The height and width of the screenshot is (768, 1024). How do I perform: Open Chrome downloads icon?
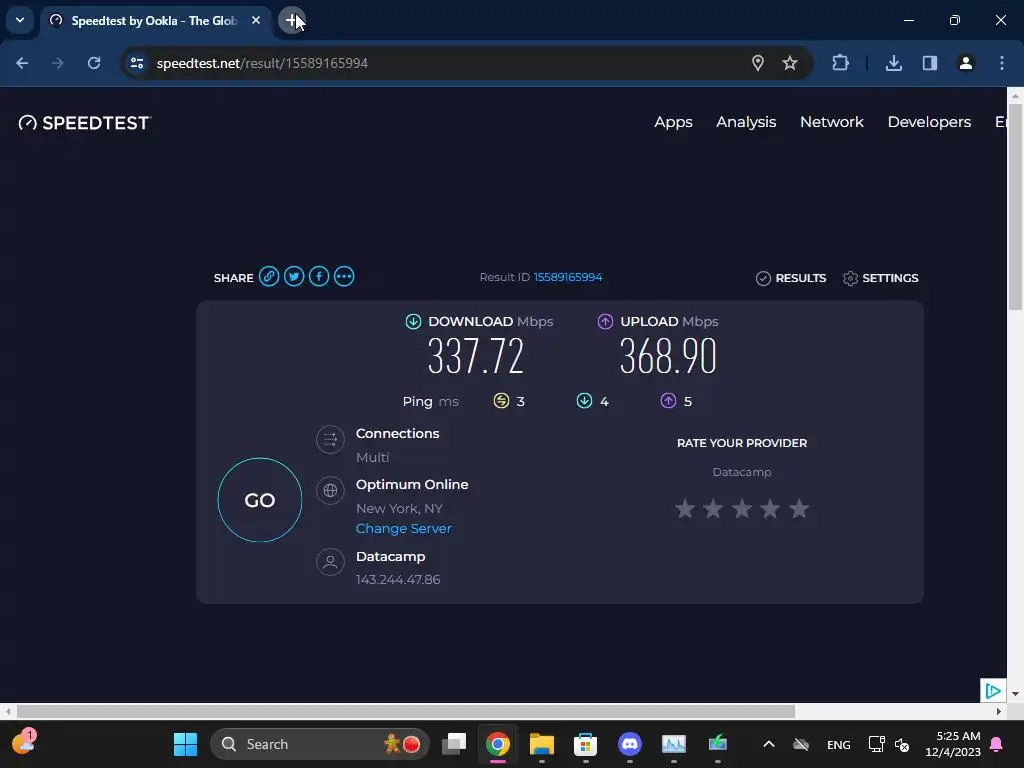(x=894, y=63)
